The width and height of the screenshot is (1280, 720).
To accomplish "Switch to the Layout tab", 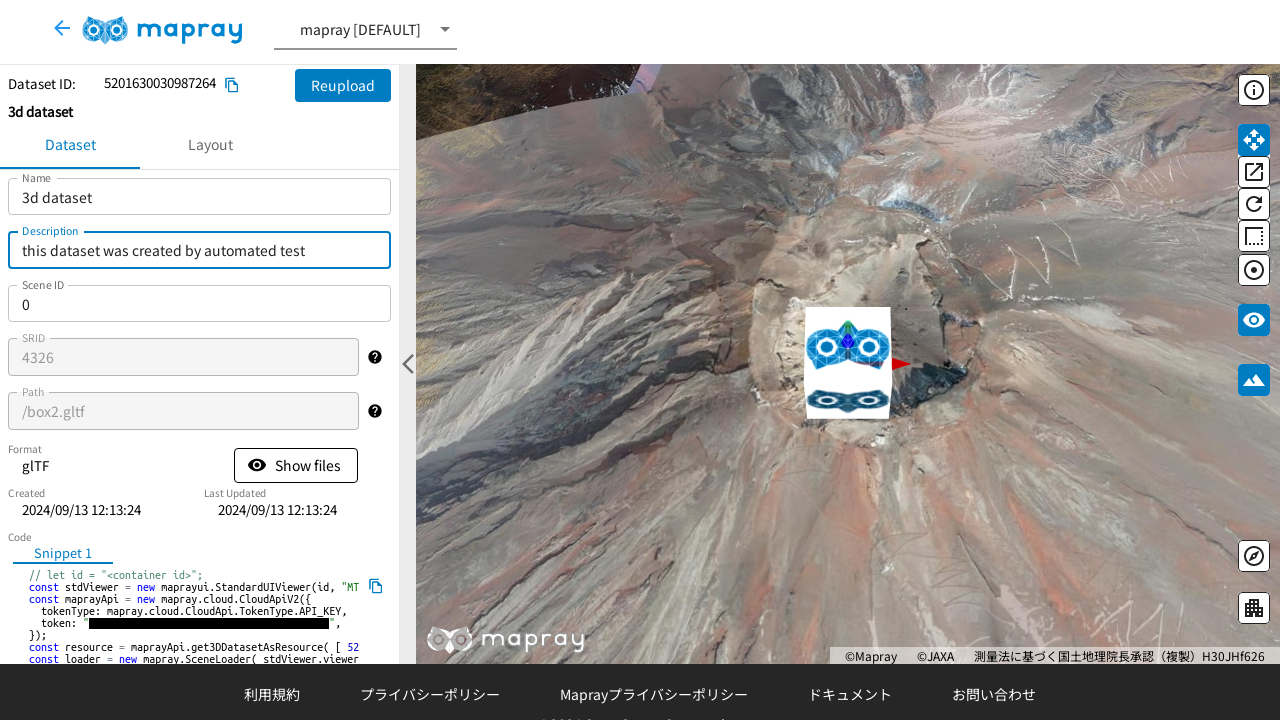I will tap(210, 145).
